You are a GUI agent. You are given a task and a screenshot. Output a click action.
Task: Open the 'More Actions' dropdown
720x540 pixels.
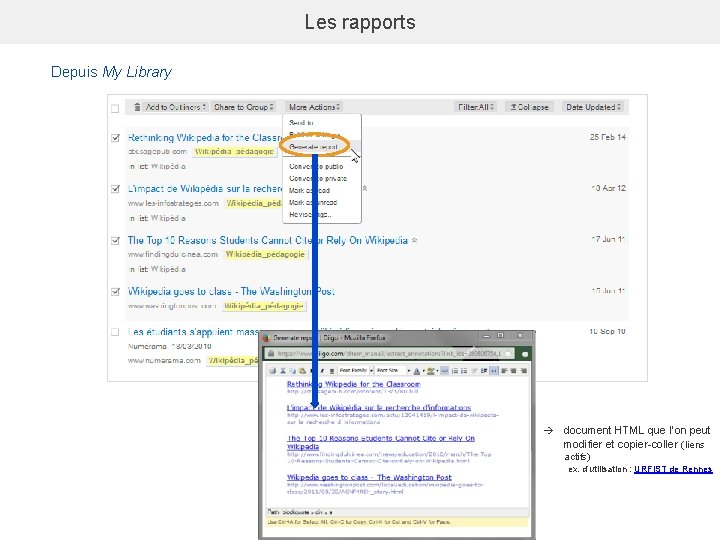(x=314, y=107)
